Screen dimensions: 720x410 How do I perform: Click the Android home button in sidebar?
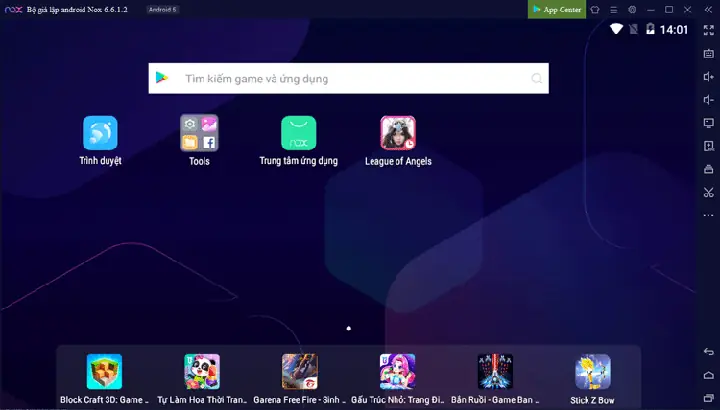[x=709, y=375]
